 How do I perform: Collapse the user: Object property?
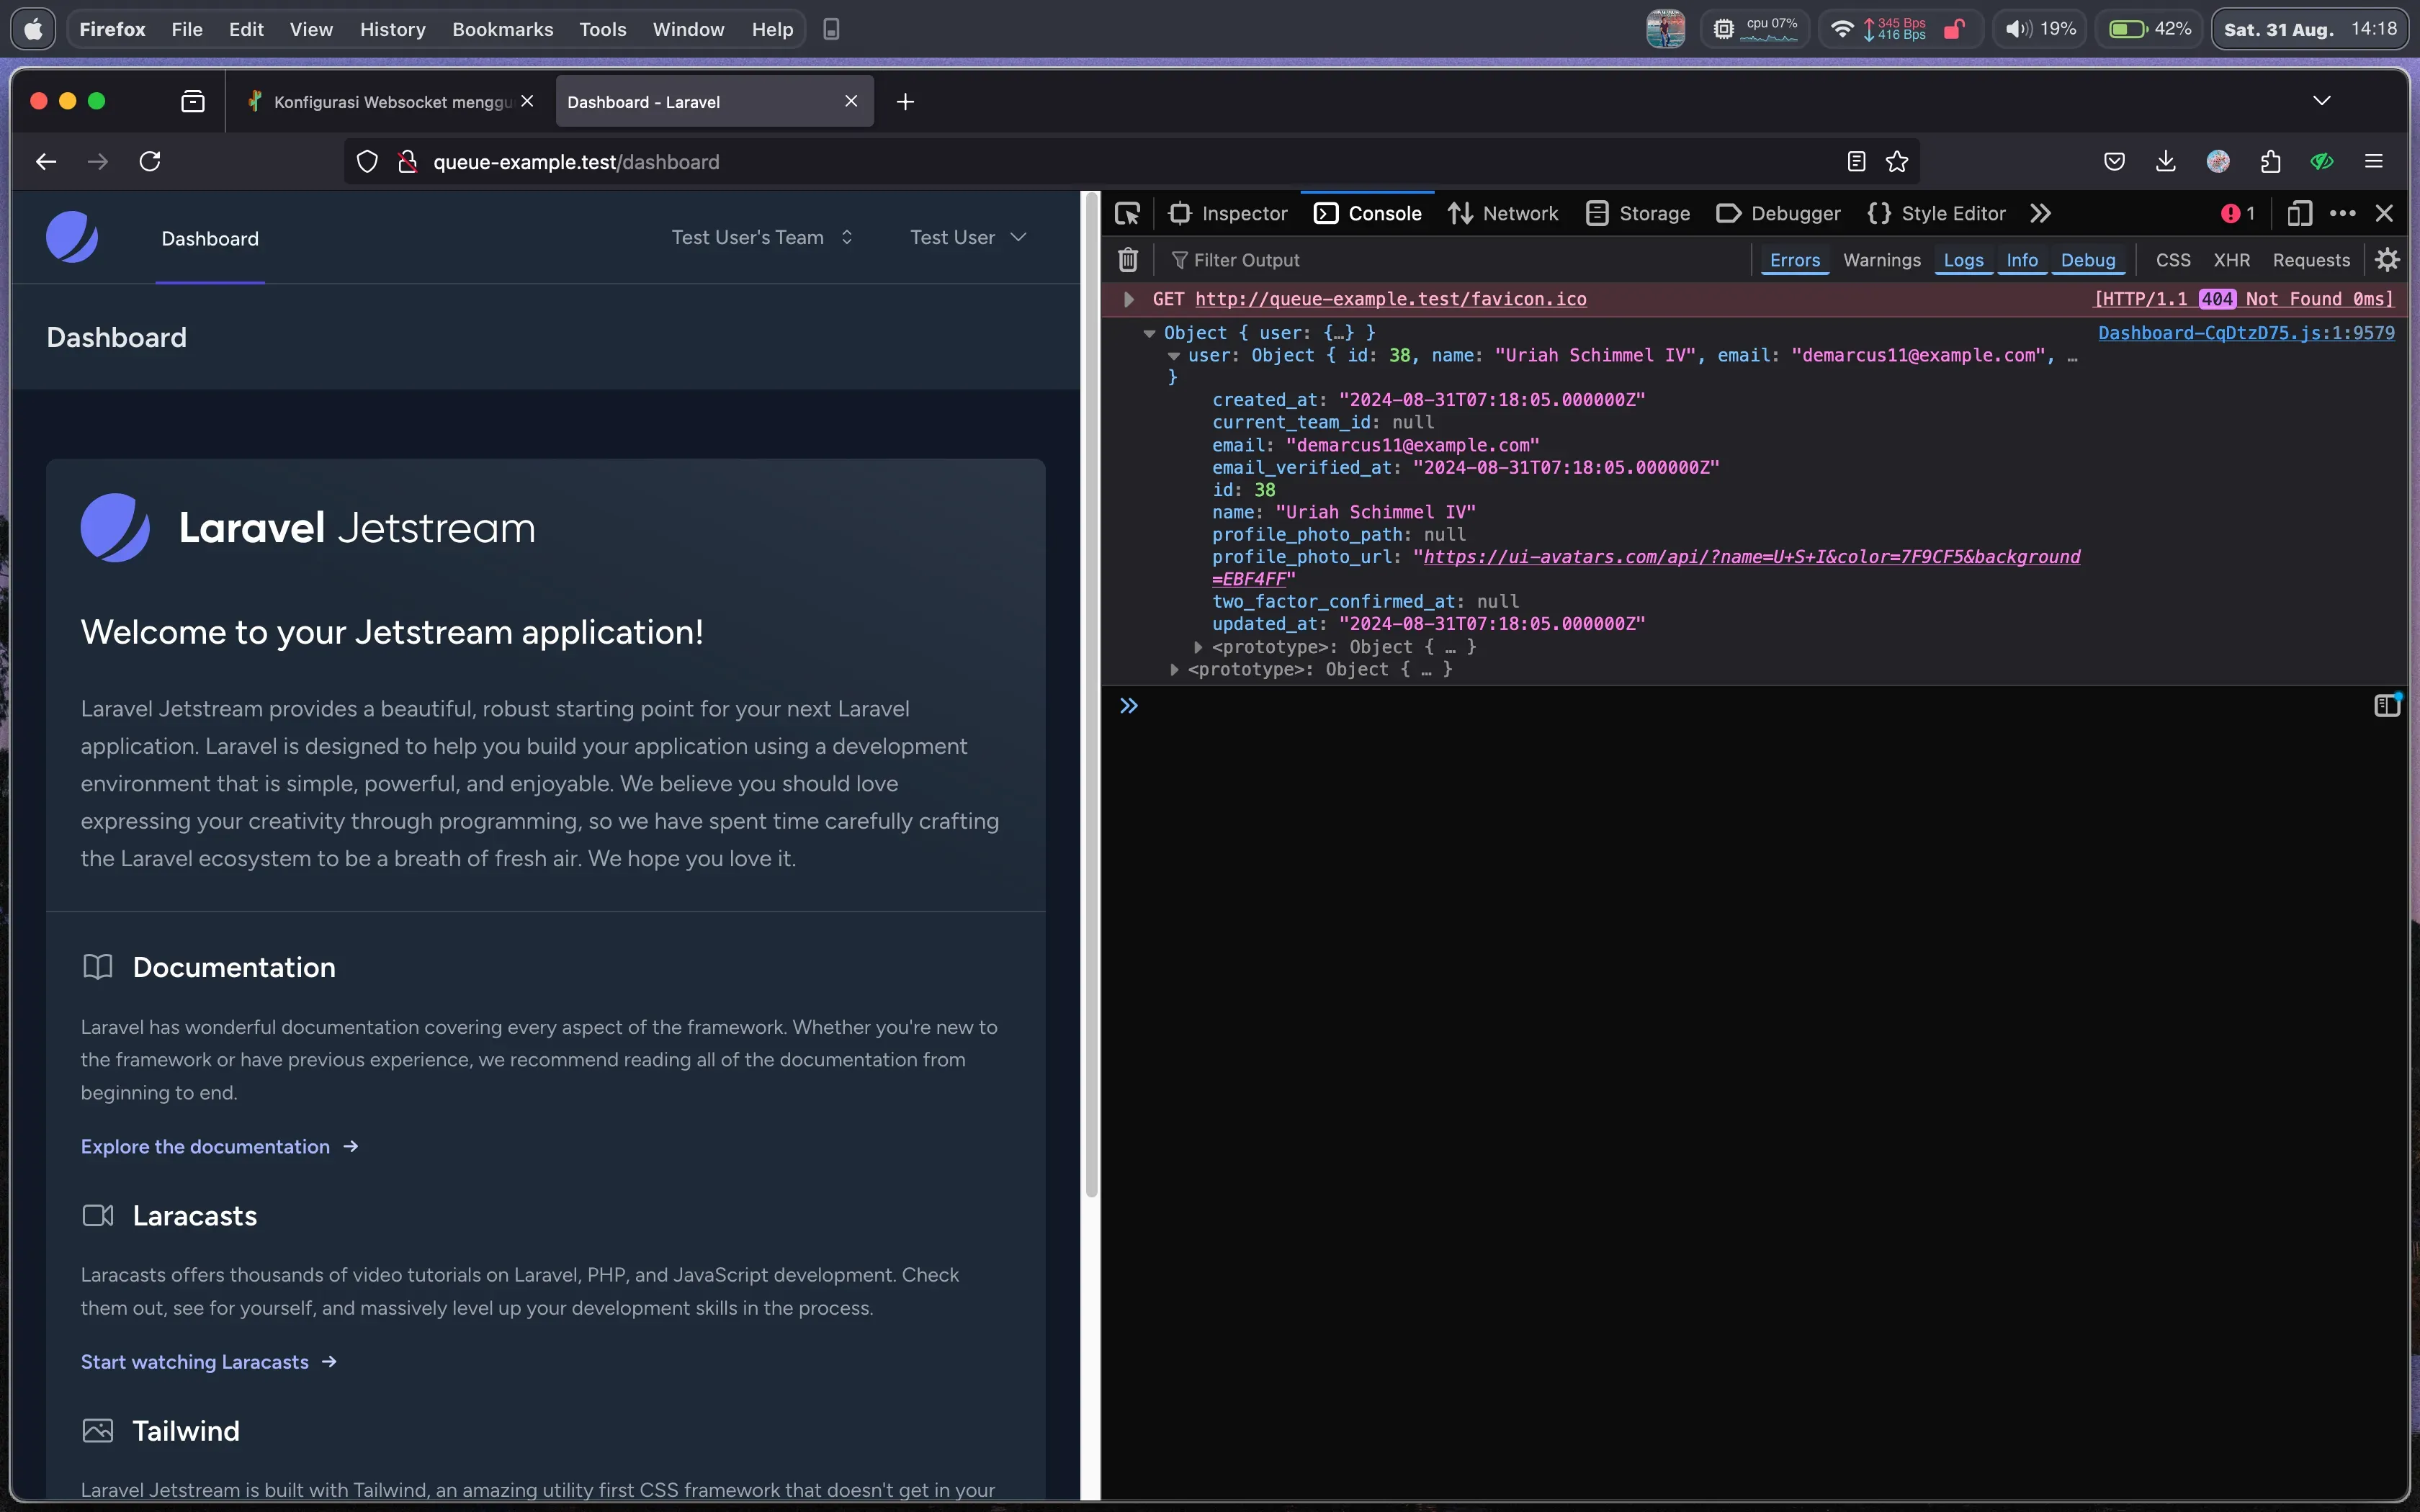(x=1173, y=356)
